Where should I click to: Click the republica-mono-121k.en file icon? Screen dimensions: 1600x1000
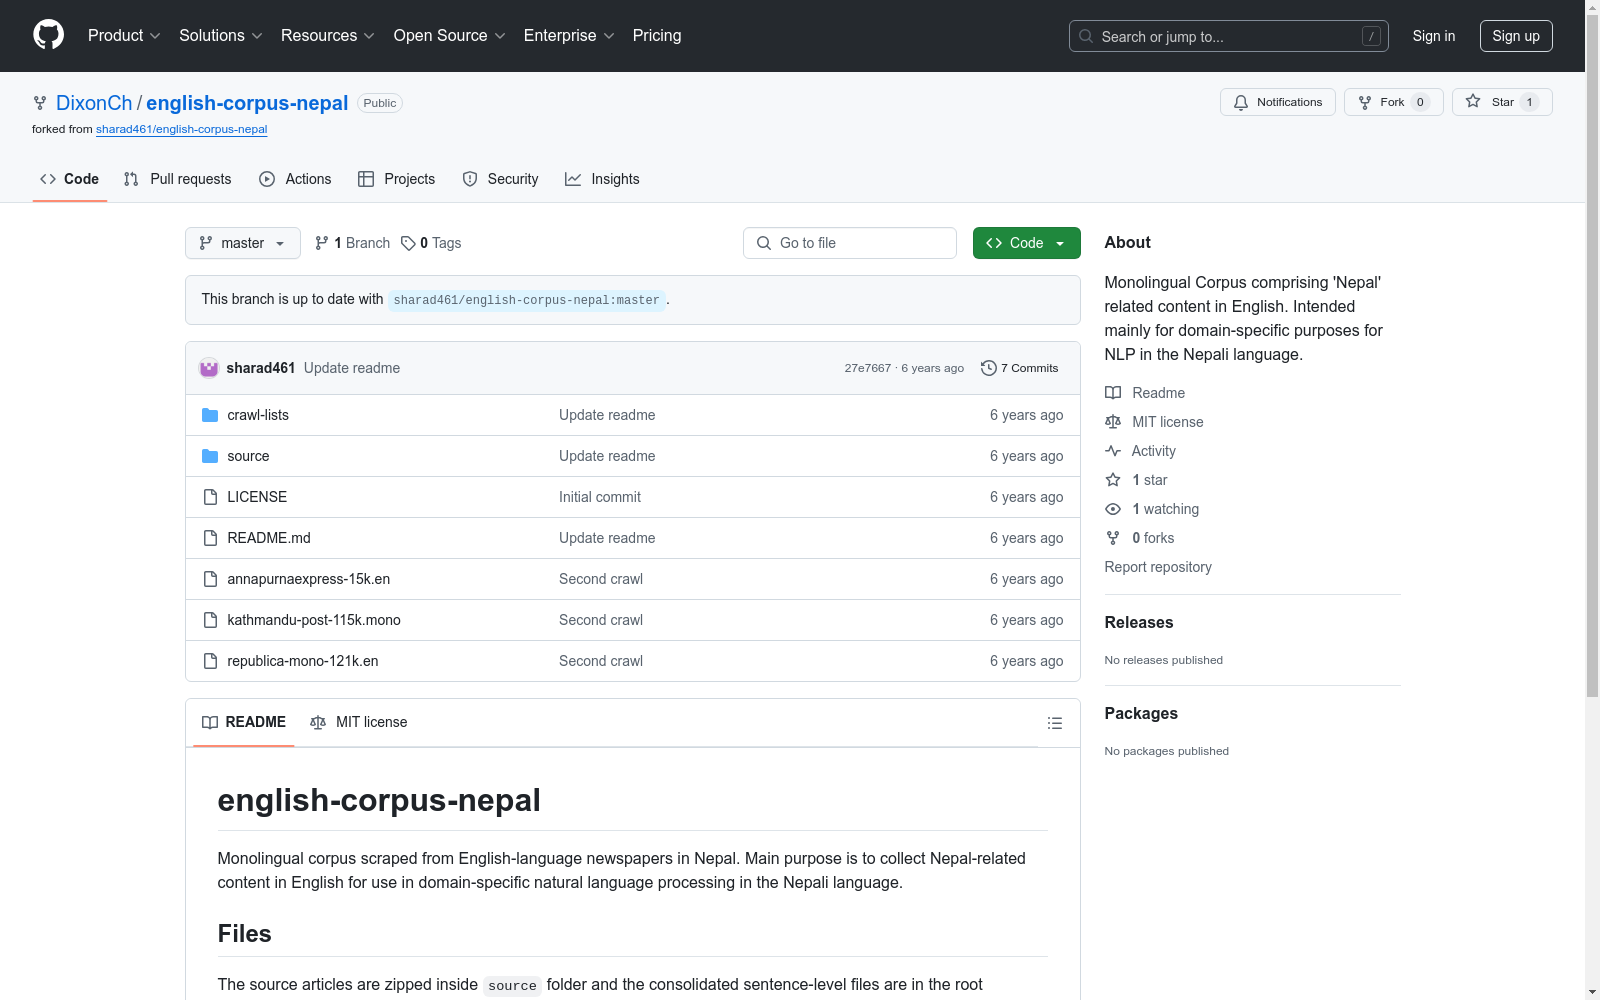click(210, 661)
